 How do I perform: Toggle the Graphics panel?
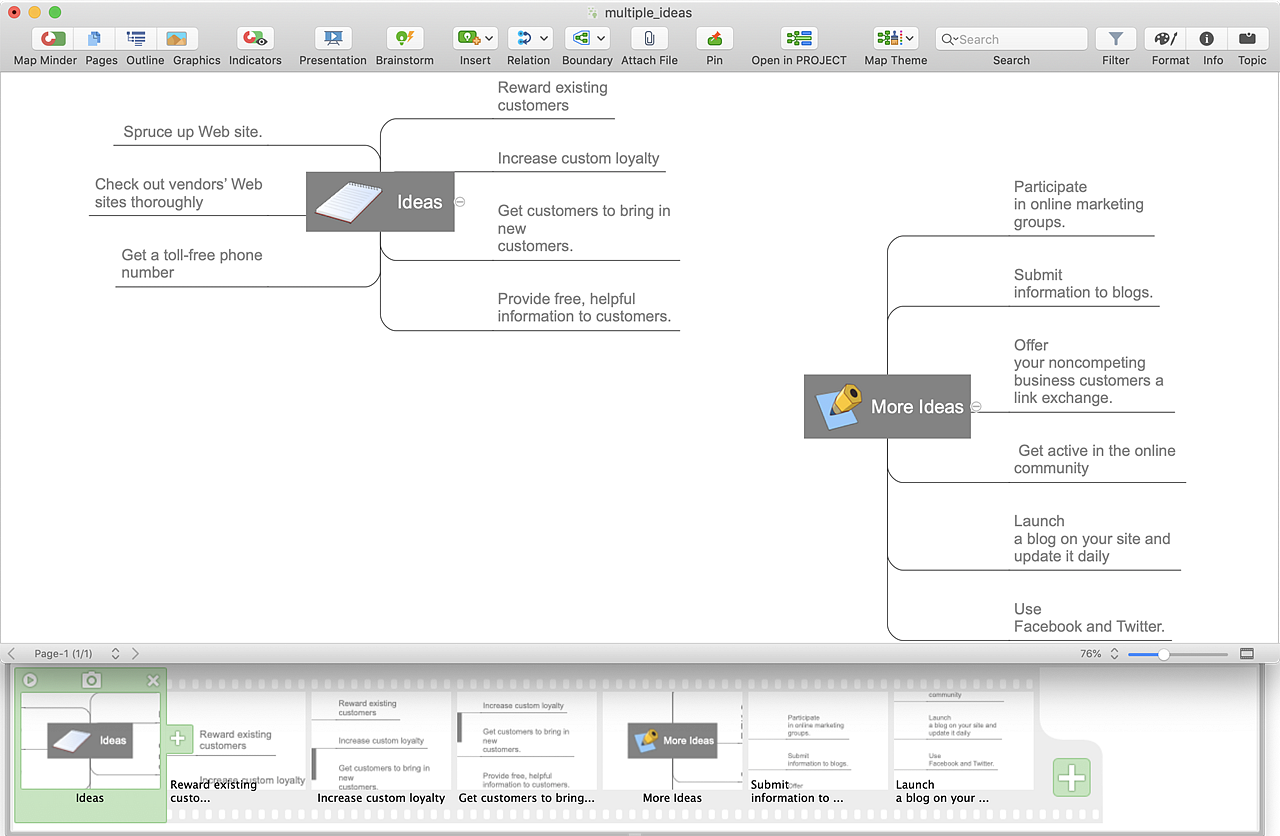tap(177, 39)
